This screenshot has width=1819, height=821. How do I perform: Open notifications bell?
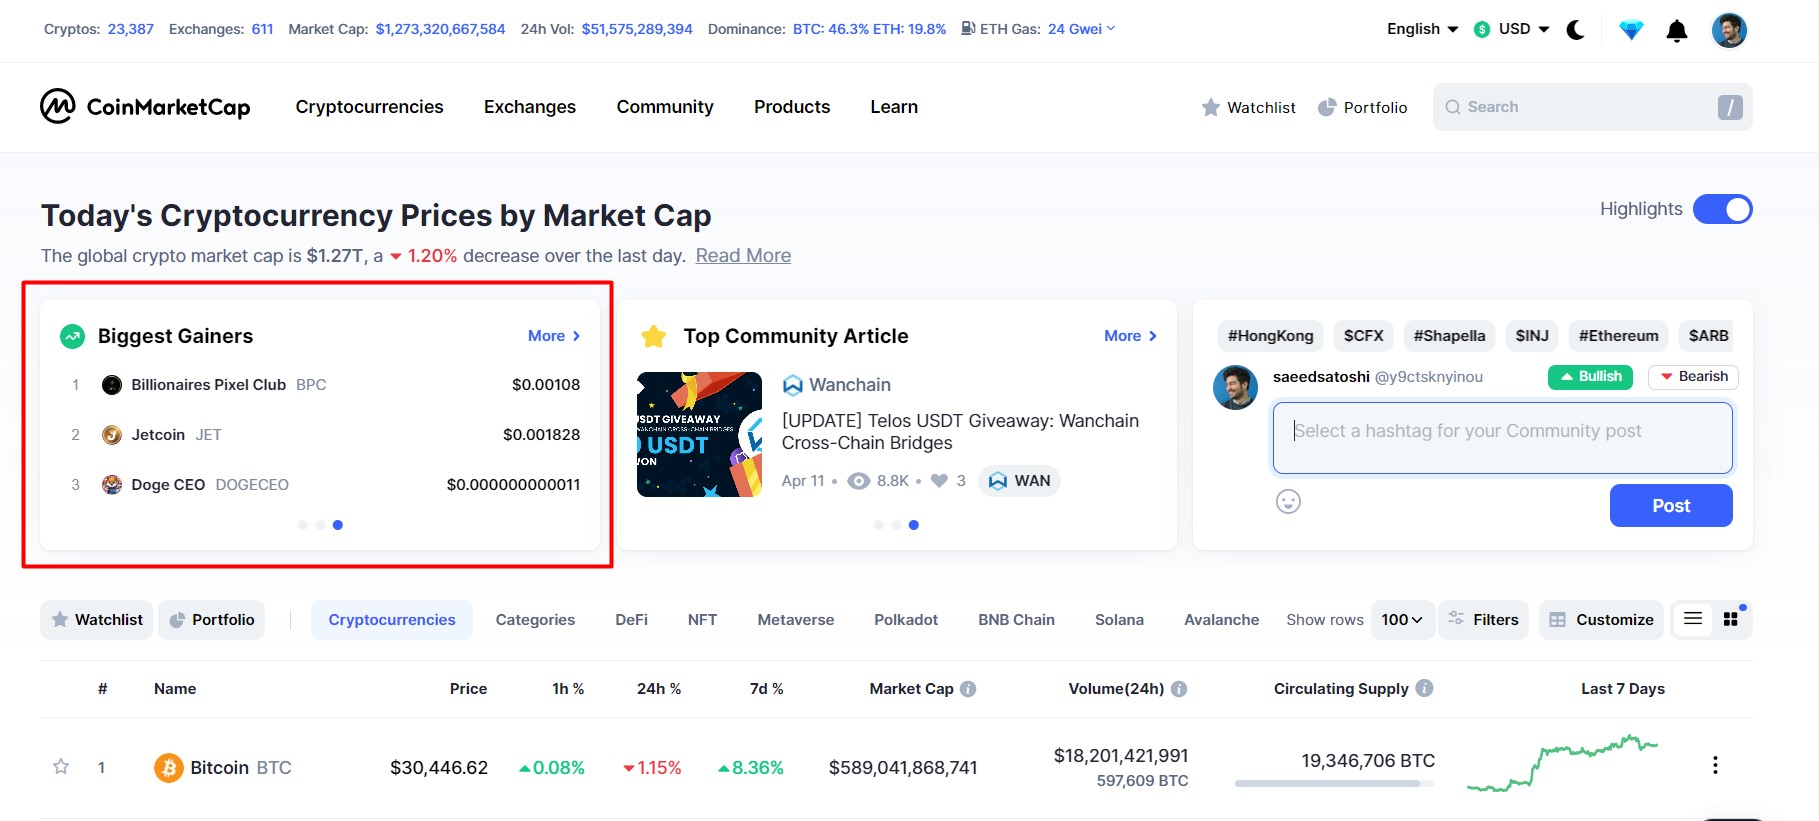[x=1677, y=31]
